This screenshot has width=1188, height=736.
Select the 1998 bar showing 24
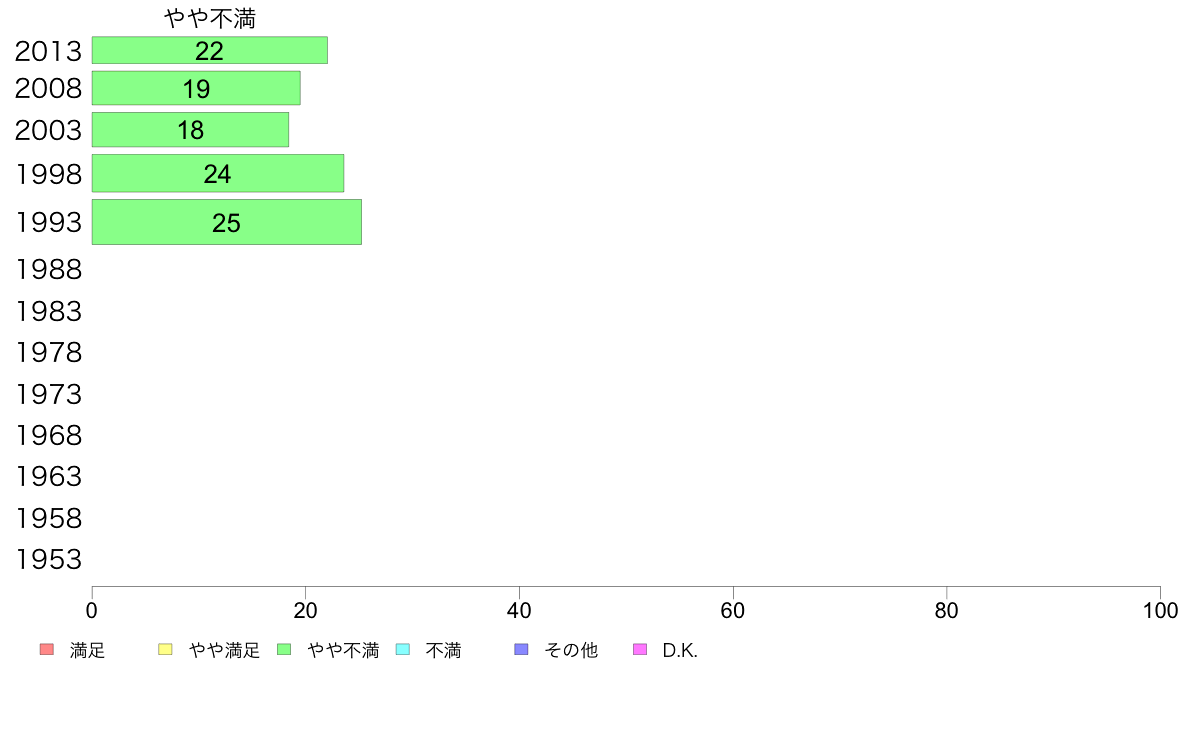218,174
